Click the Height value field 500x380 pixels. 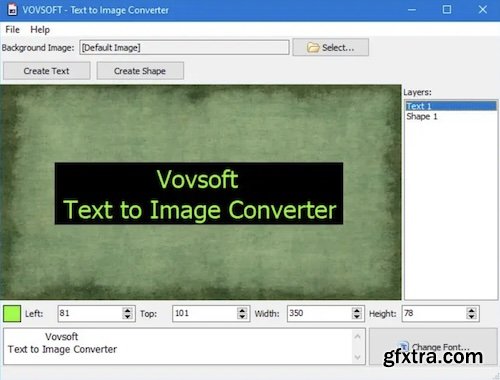point(434,313)
